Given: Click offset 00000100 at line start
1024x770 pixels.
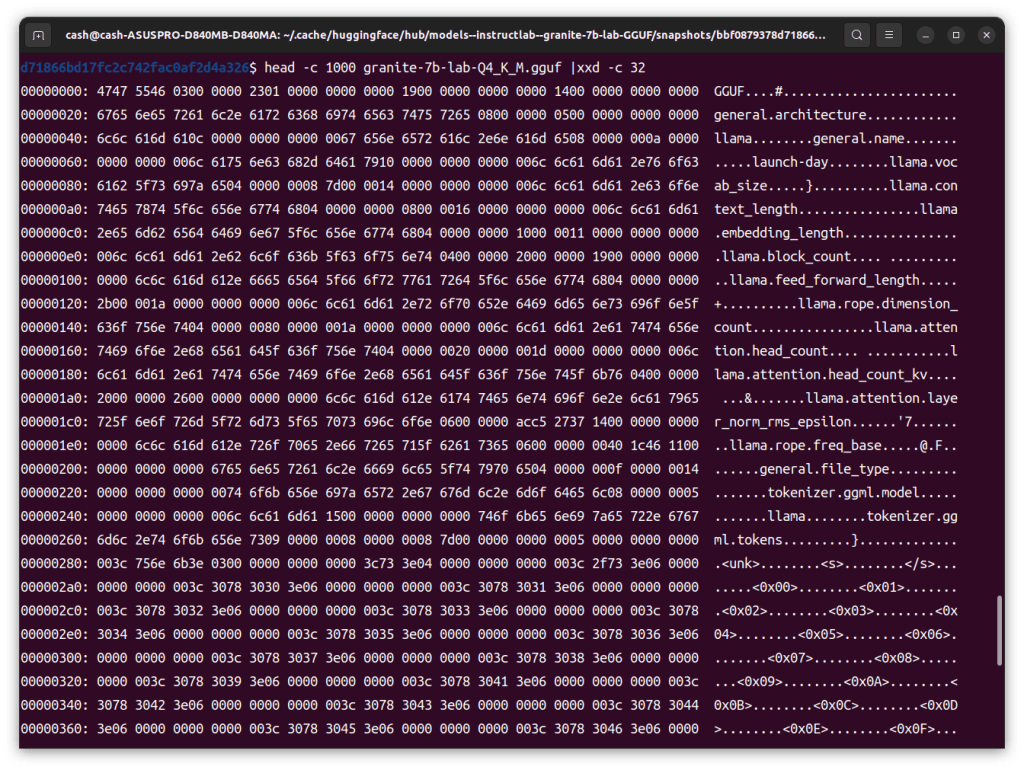Looking at the screenshot, I should click(x=51, y=281).
